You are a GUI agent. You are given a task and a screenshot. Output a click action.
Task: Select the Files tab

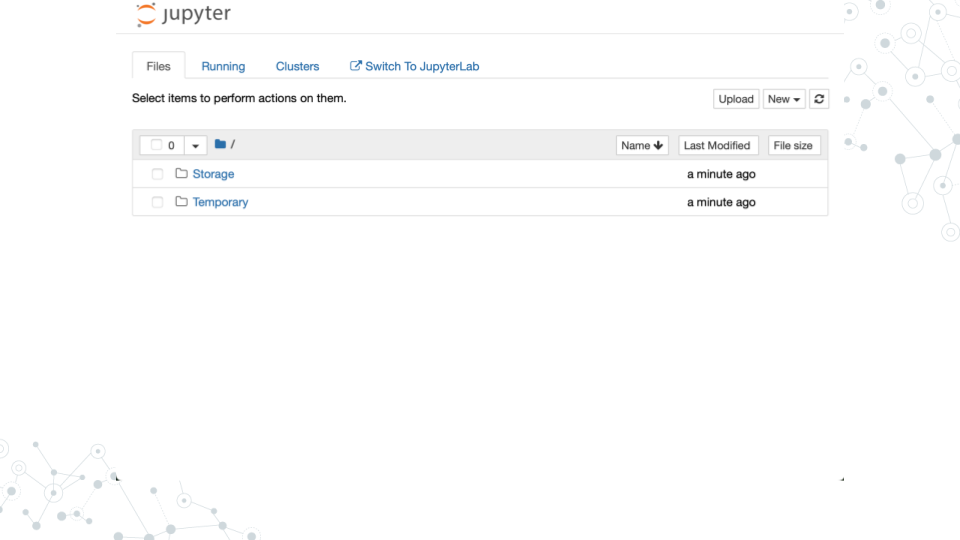(x=158, y=66)
